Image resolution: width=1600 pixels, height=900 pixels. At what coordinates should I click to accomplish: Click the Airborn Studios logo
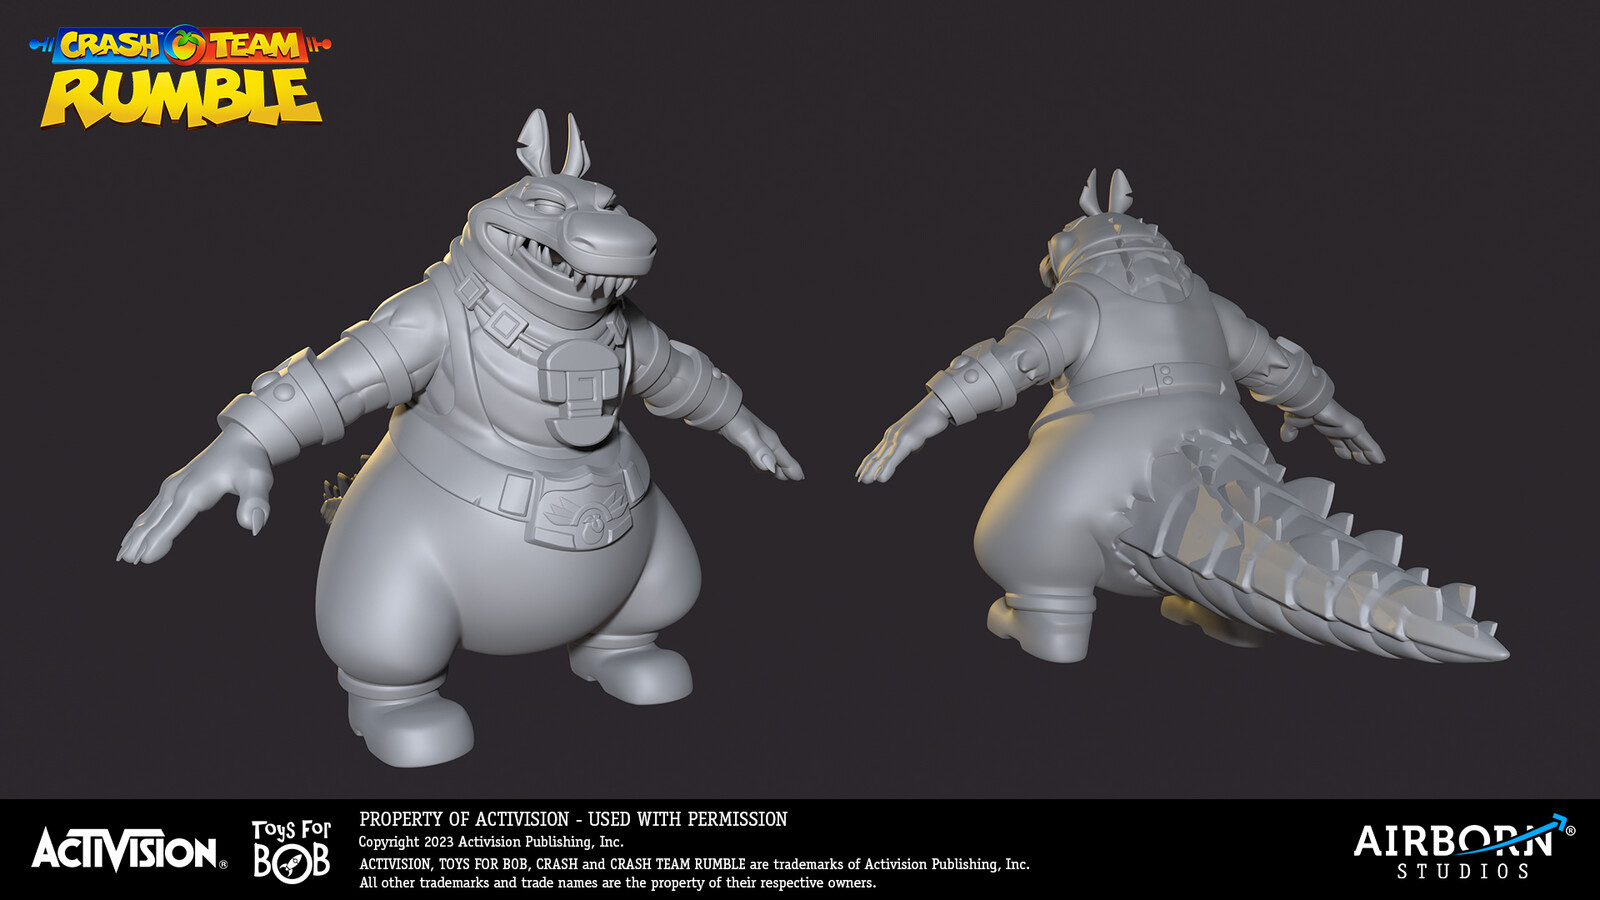1464,847
